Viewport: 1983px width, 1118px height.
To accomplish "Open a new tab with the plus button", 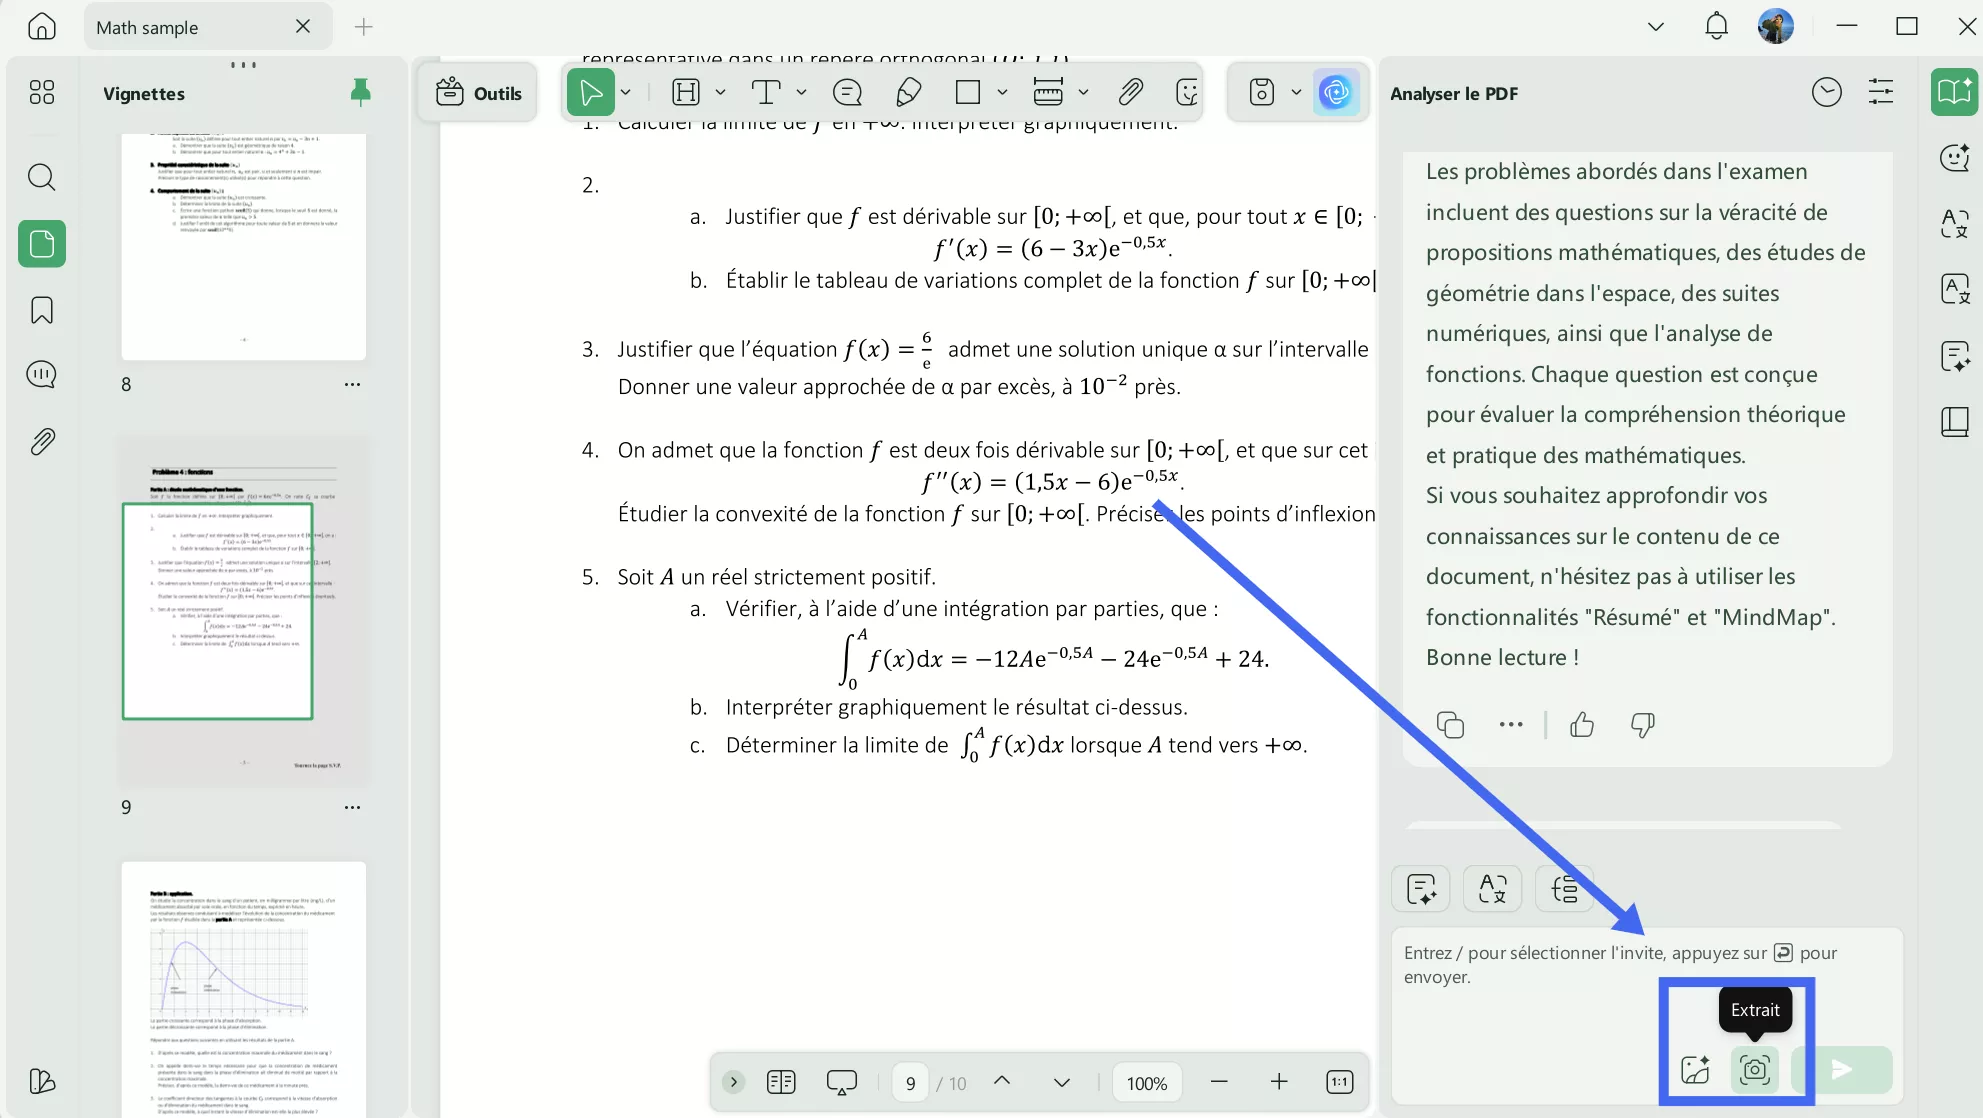I will click(x=363, y=27).
